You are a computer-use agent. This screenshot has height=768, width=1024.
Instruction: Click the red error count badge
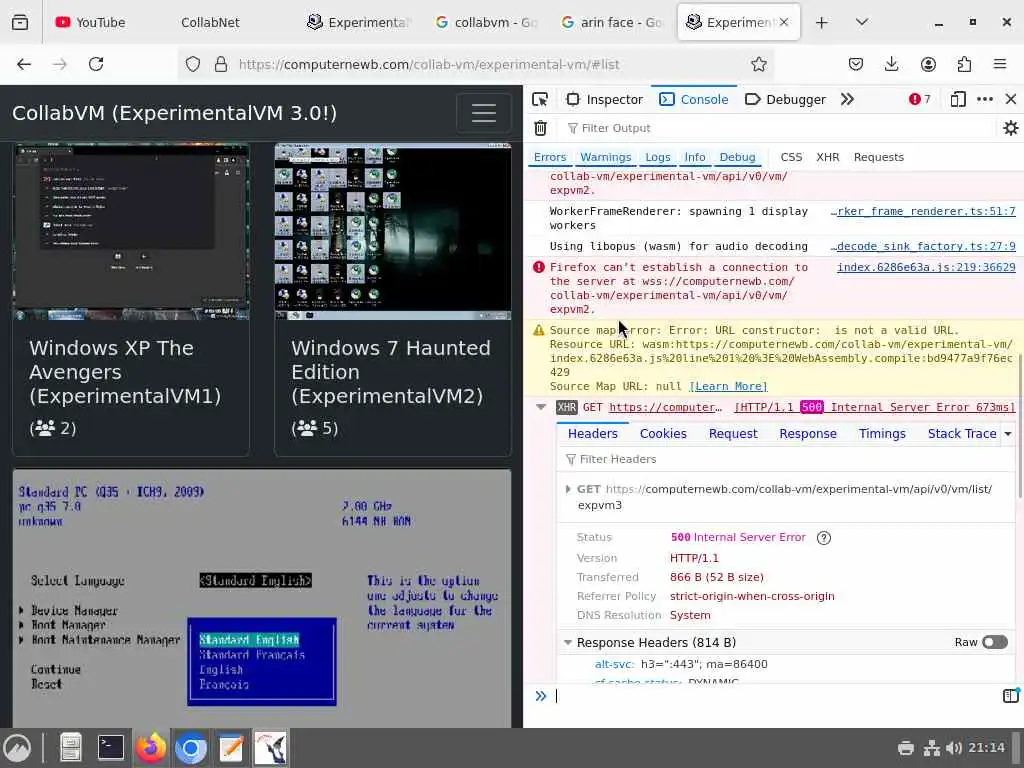point(920,99)
